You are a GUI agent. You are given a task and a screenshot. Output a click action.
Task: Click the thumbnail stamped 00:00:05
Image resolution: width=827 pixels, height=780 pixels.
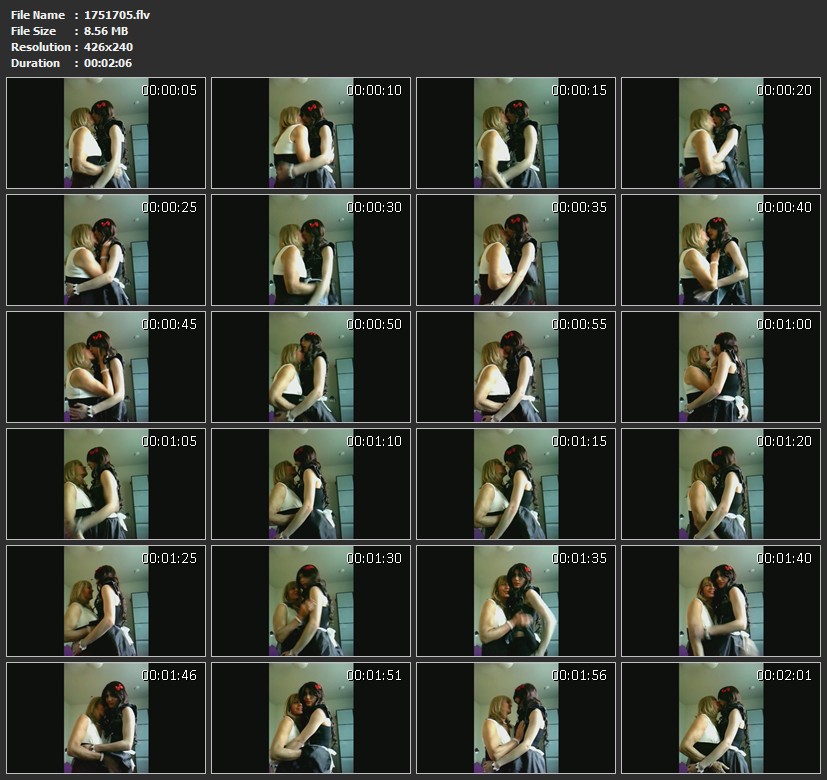(x=106, y=133)
